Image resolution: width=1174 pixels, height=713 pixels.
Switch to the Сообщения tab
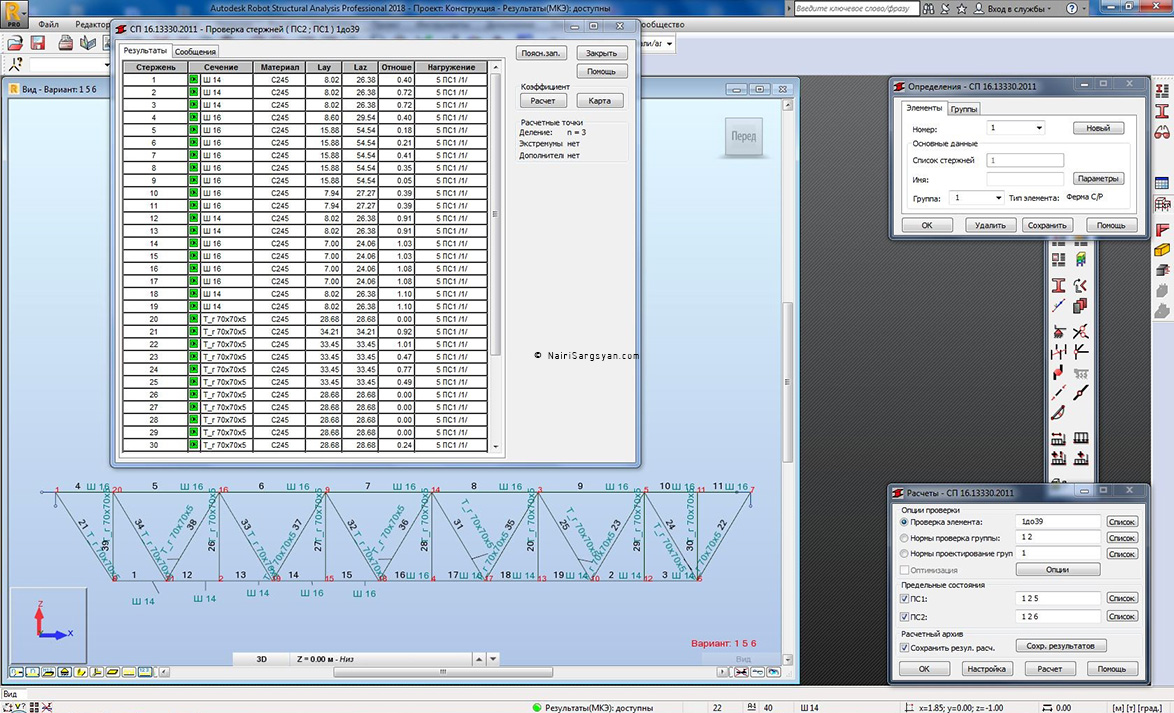point(195,52)
